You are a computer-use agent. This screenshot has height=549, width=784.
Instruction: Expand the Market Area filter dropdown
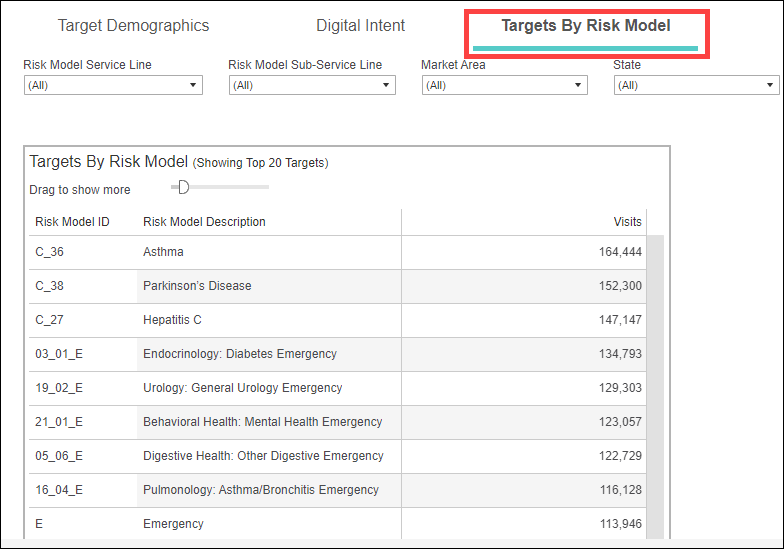(503, 86)
